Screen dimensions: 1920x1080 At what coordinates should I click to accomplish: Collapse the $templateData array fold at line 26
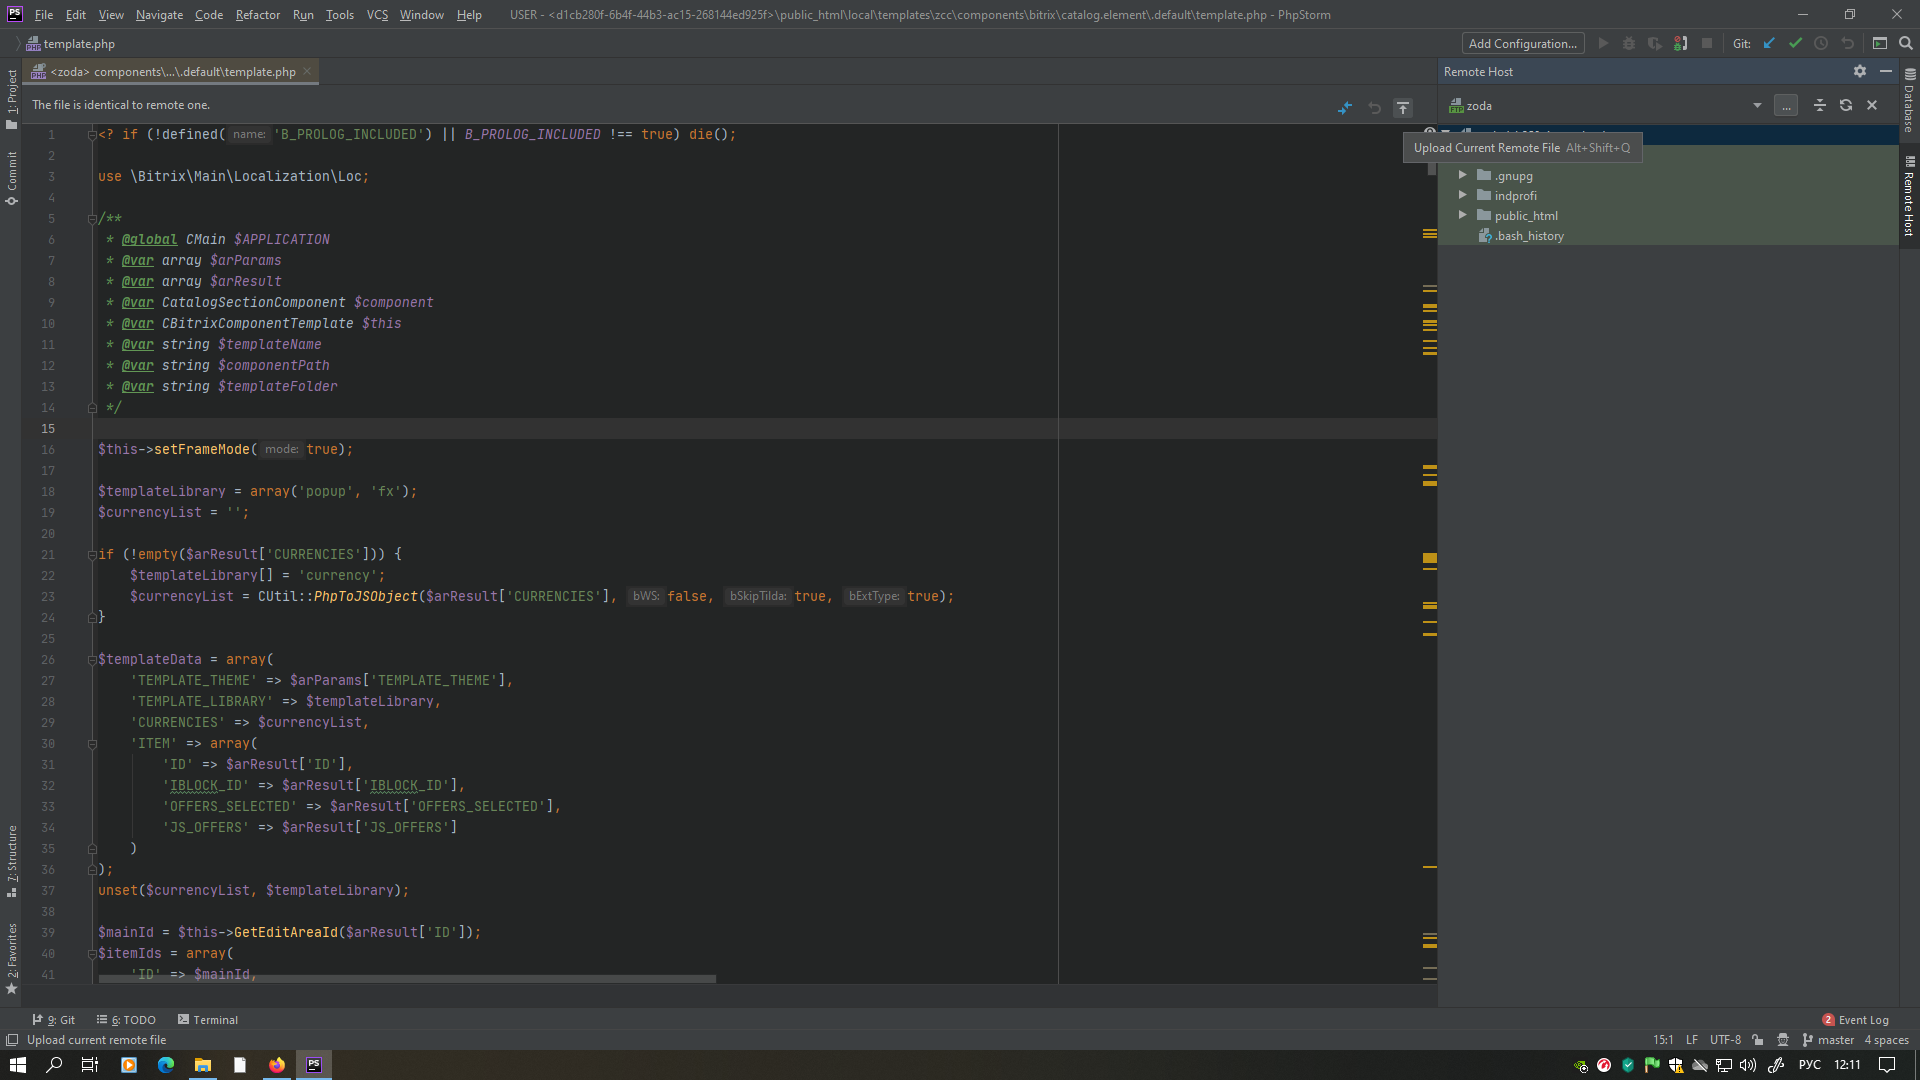92,659
